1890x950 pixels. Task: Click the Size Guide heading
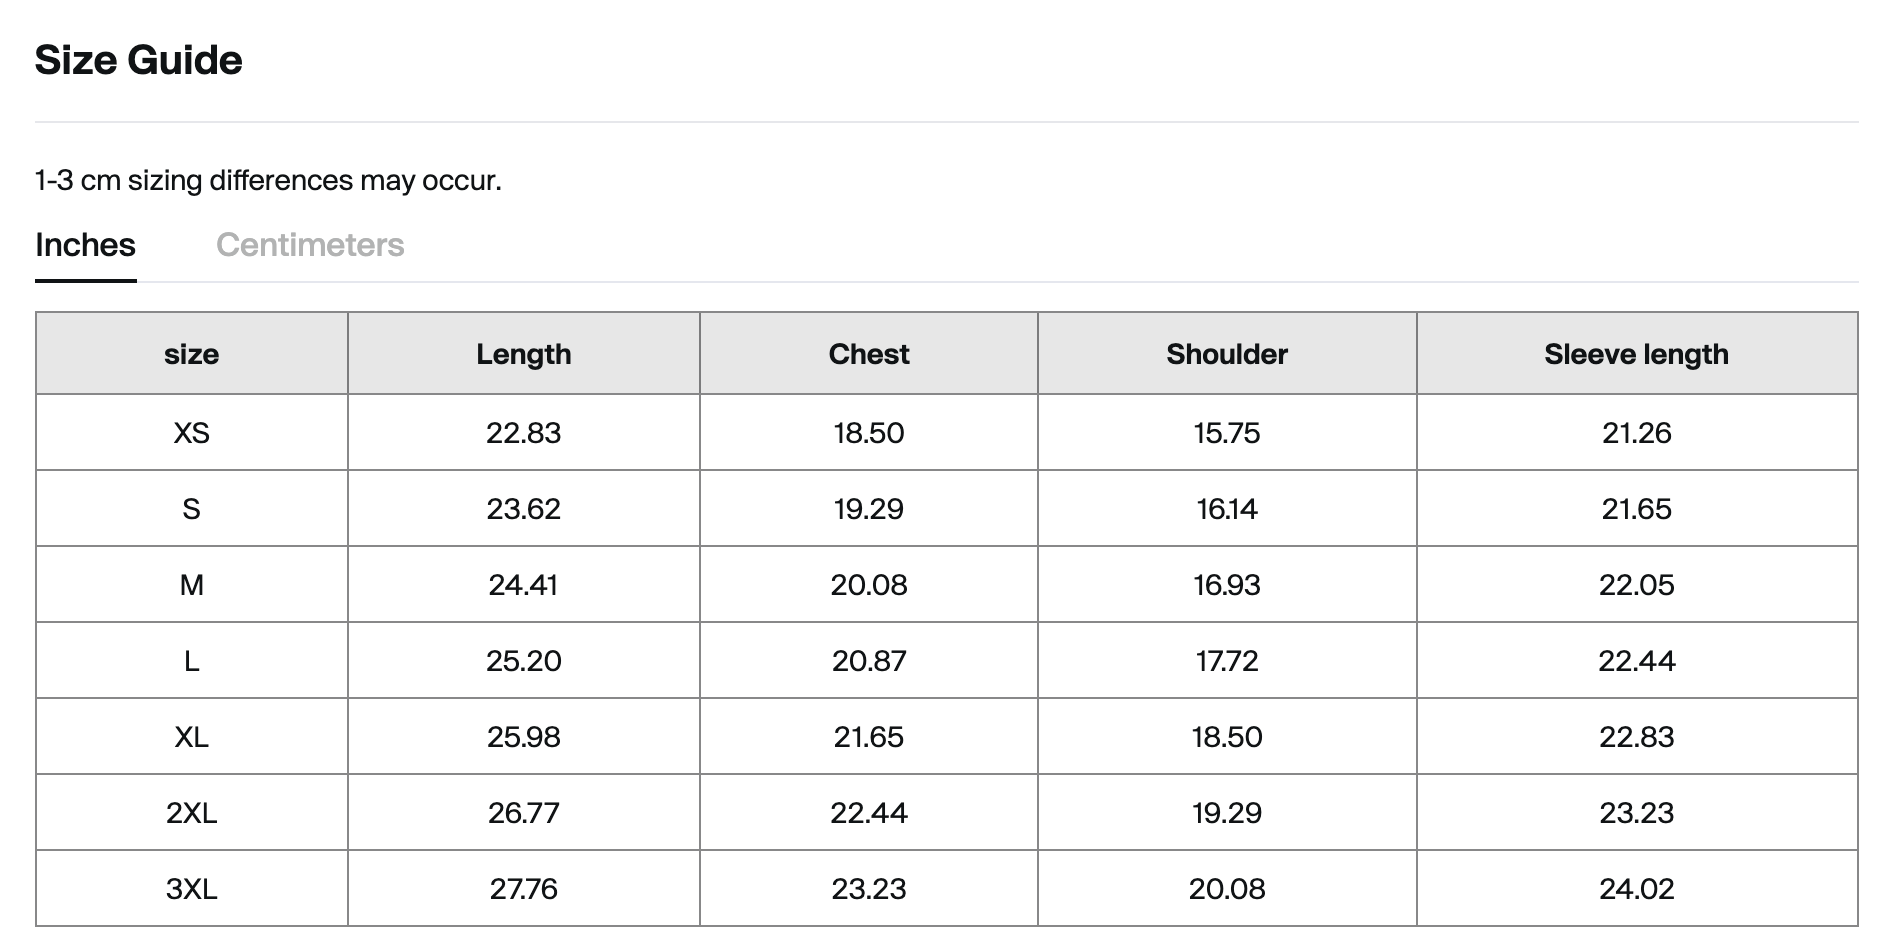[138, 60]
